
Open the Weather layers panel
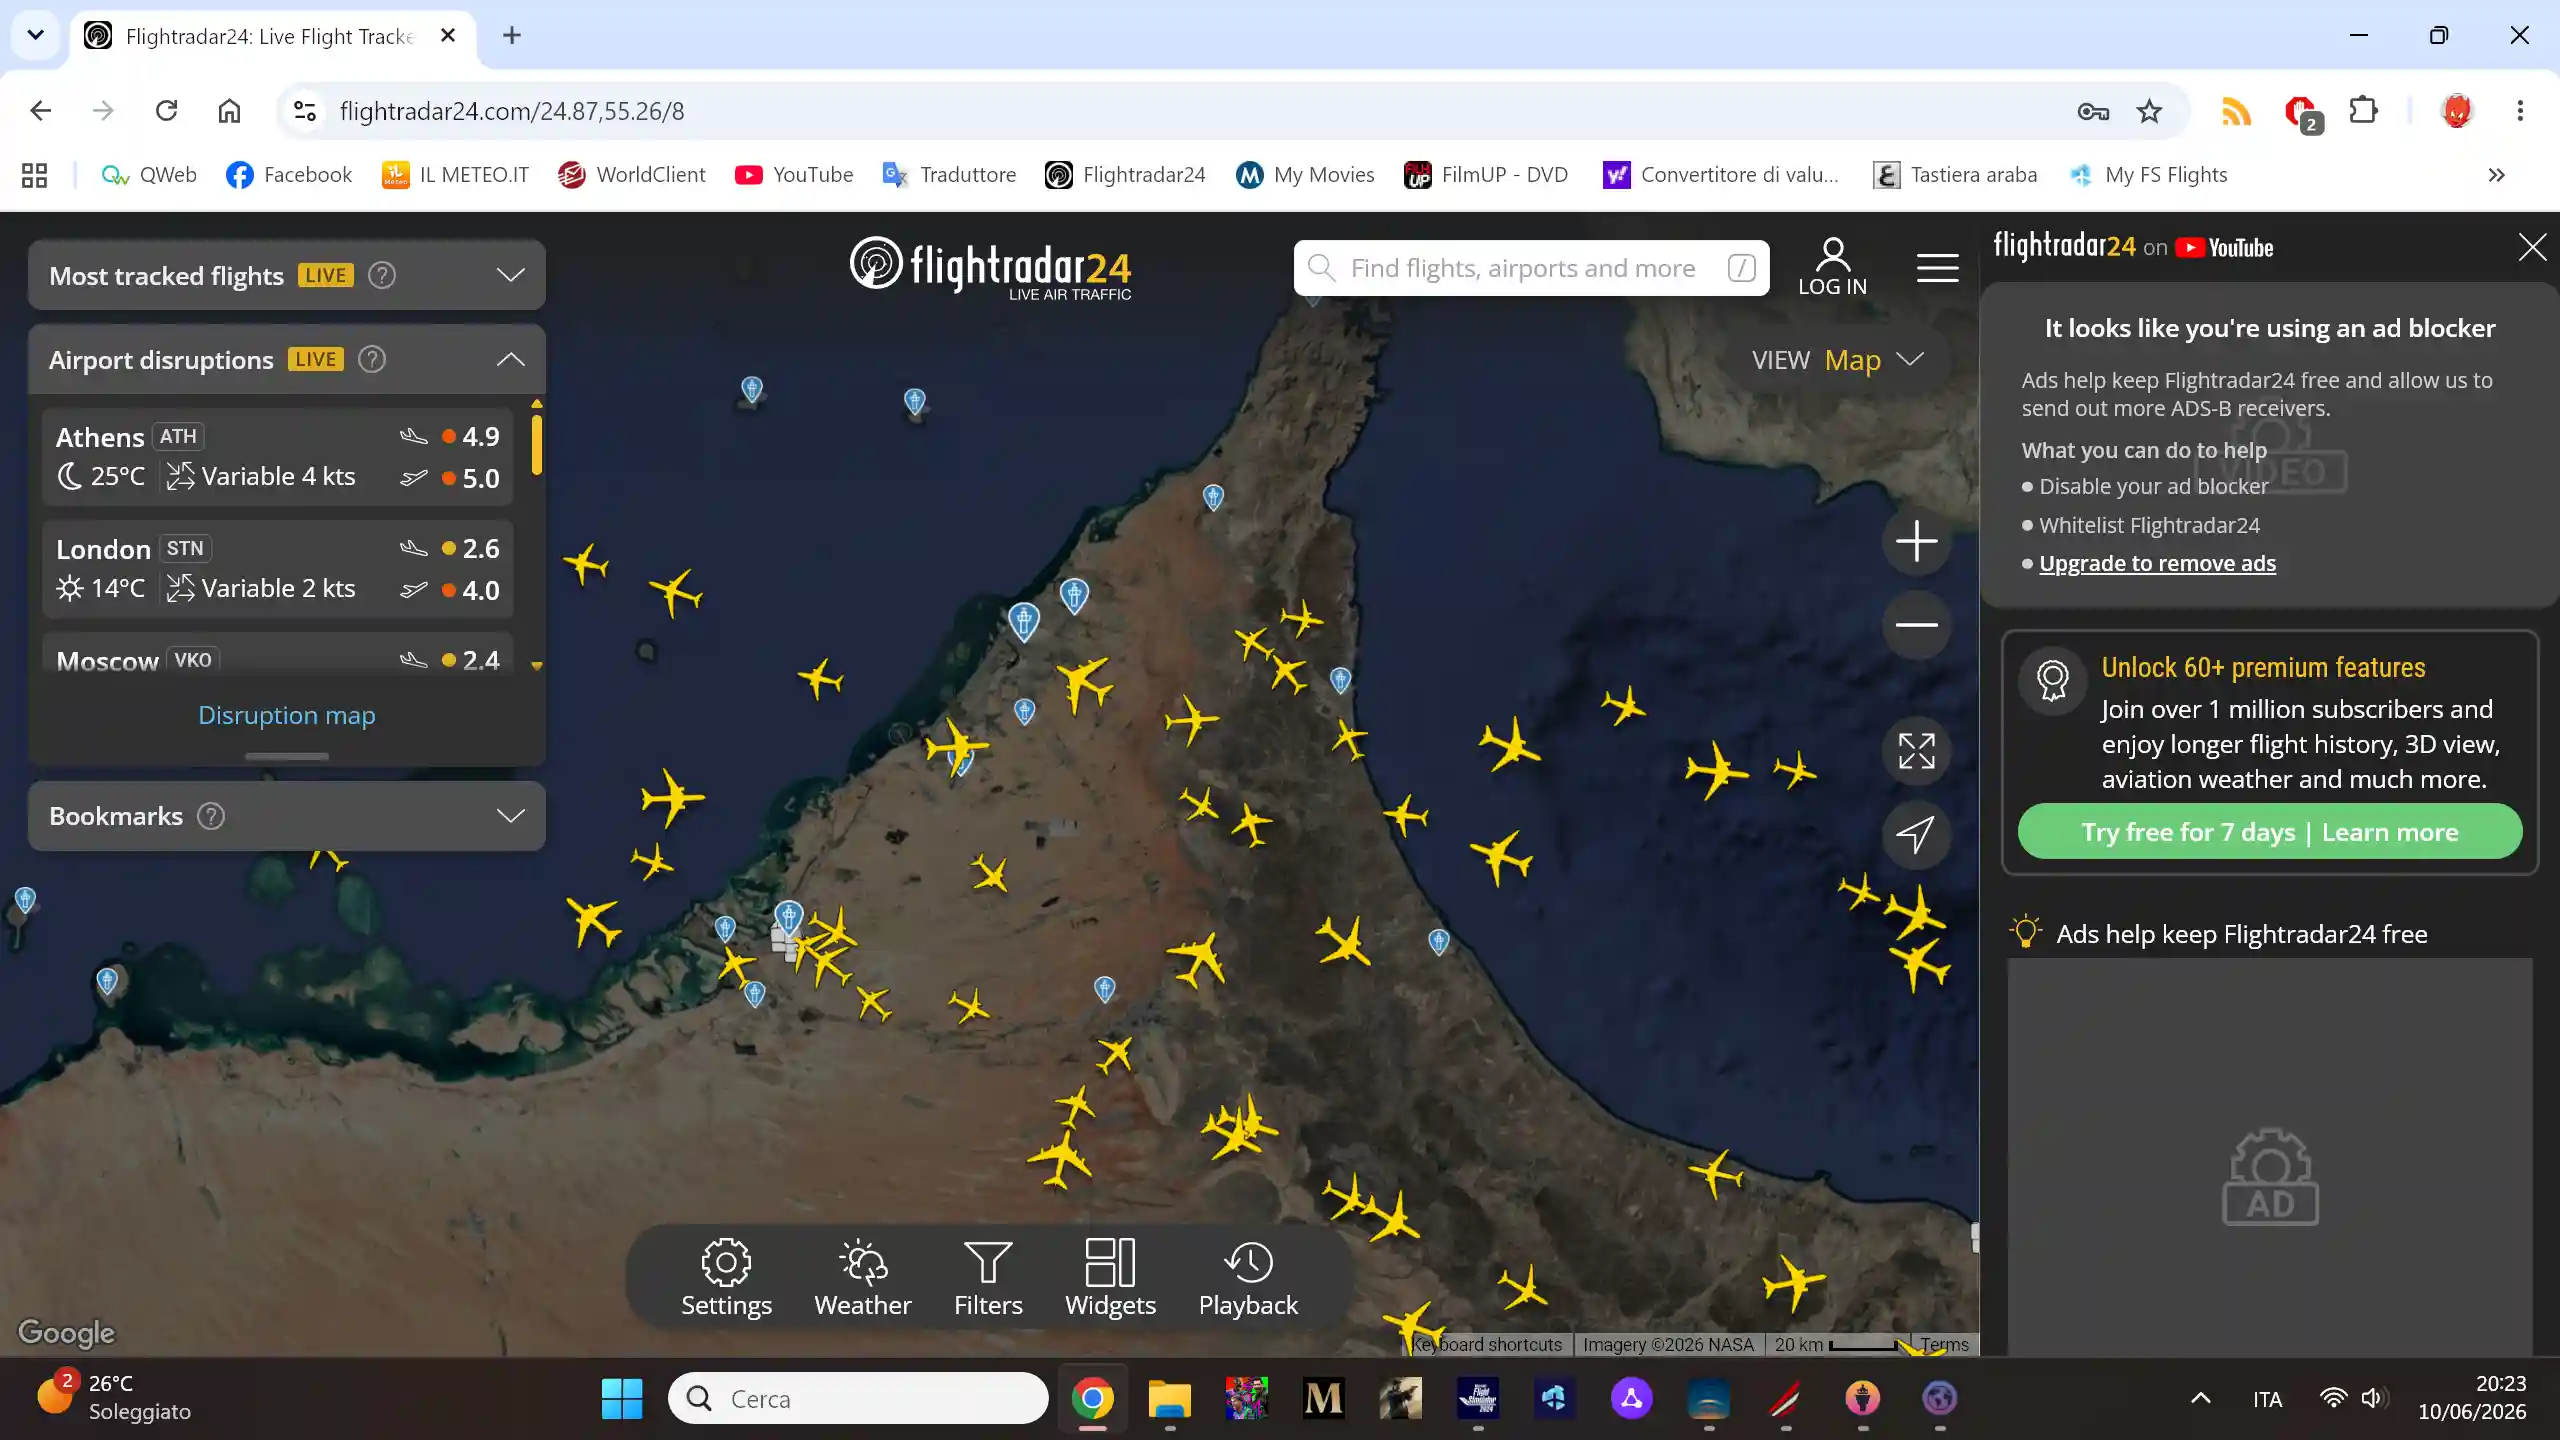point(862,1278)
